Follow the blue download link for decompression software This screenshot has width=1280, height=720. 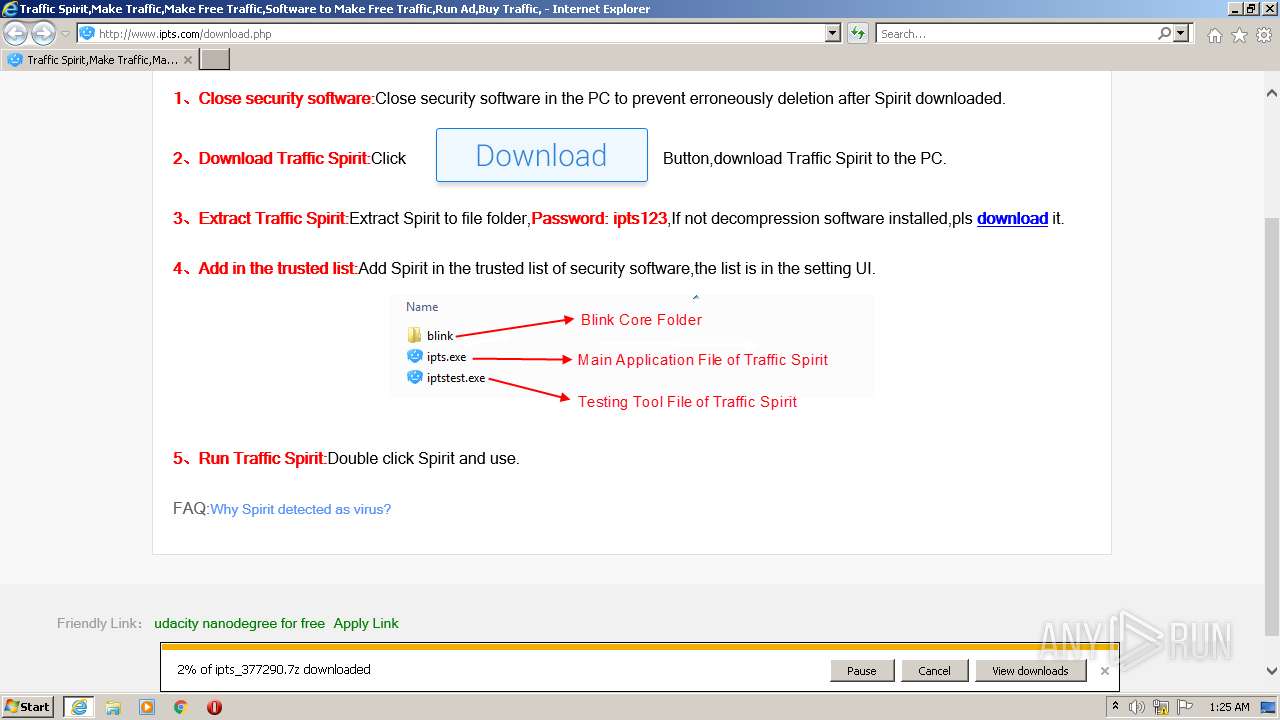pos(1012,218)
